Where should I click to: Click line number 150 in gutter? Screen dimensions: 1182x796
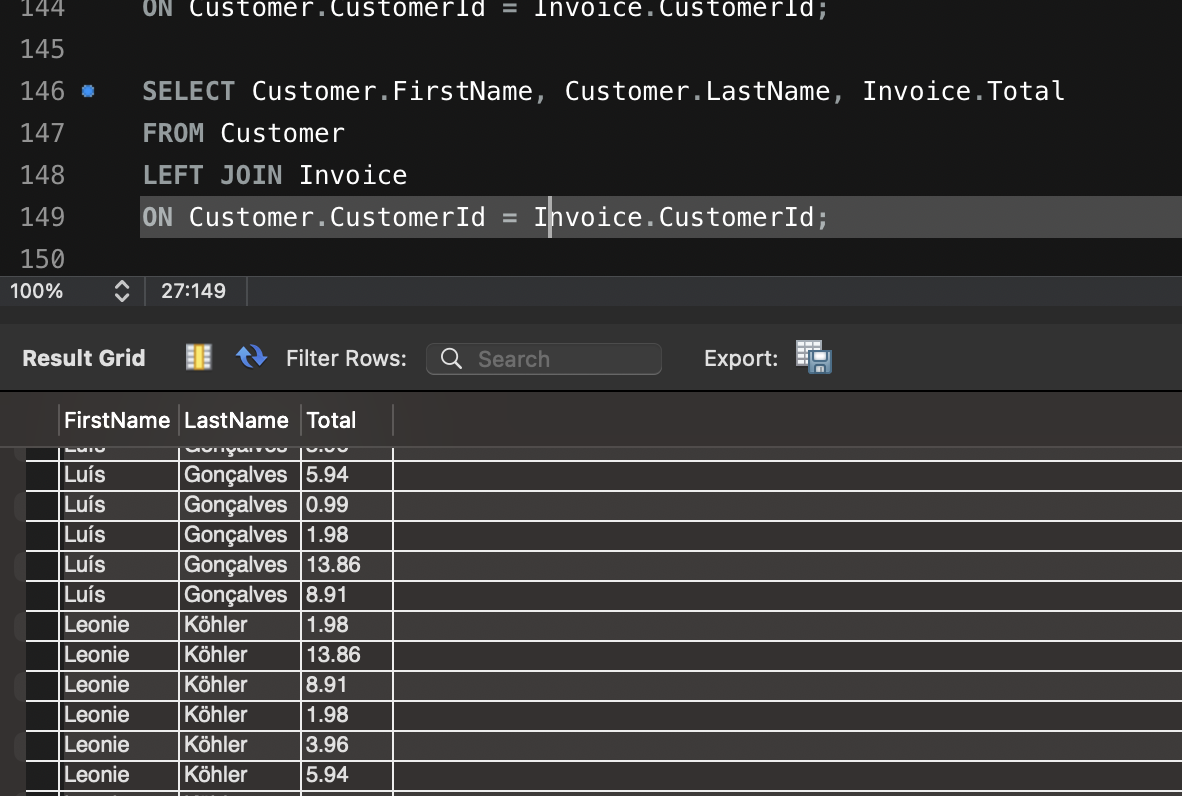(42, 259)
